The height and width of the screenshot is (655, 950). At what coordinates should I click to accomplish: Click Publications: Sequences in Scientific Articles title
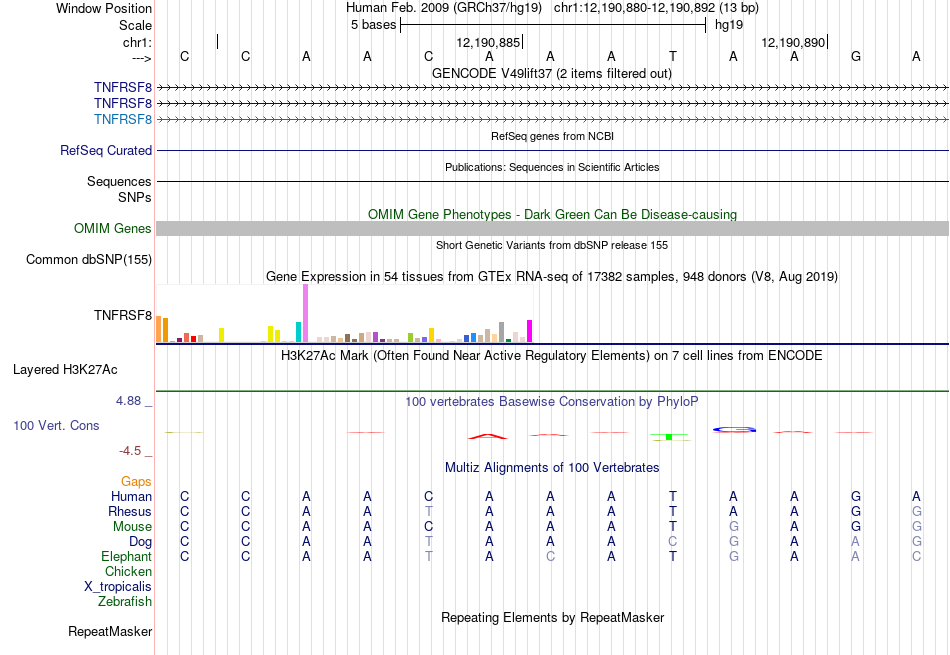coord(552,167)
